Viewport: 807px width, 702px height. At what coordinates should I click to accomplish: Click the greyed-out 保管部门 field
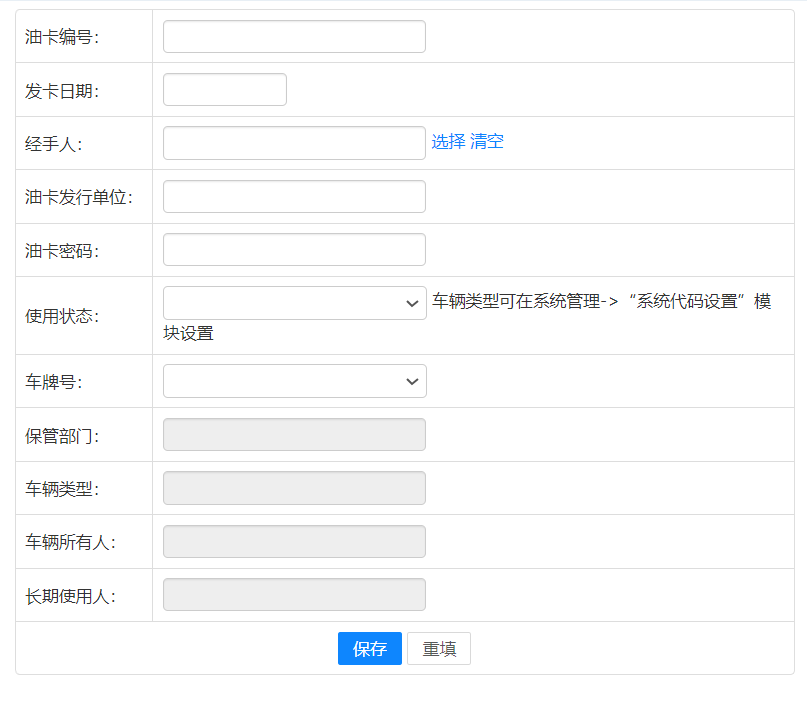[294, 435]
